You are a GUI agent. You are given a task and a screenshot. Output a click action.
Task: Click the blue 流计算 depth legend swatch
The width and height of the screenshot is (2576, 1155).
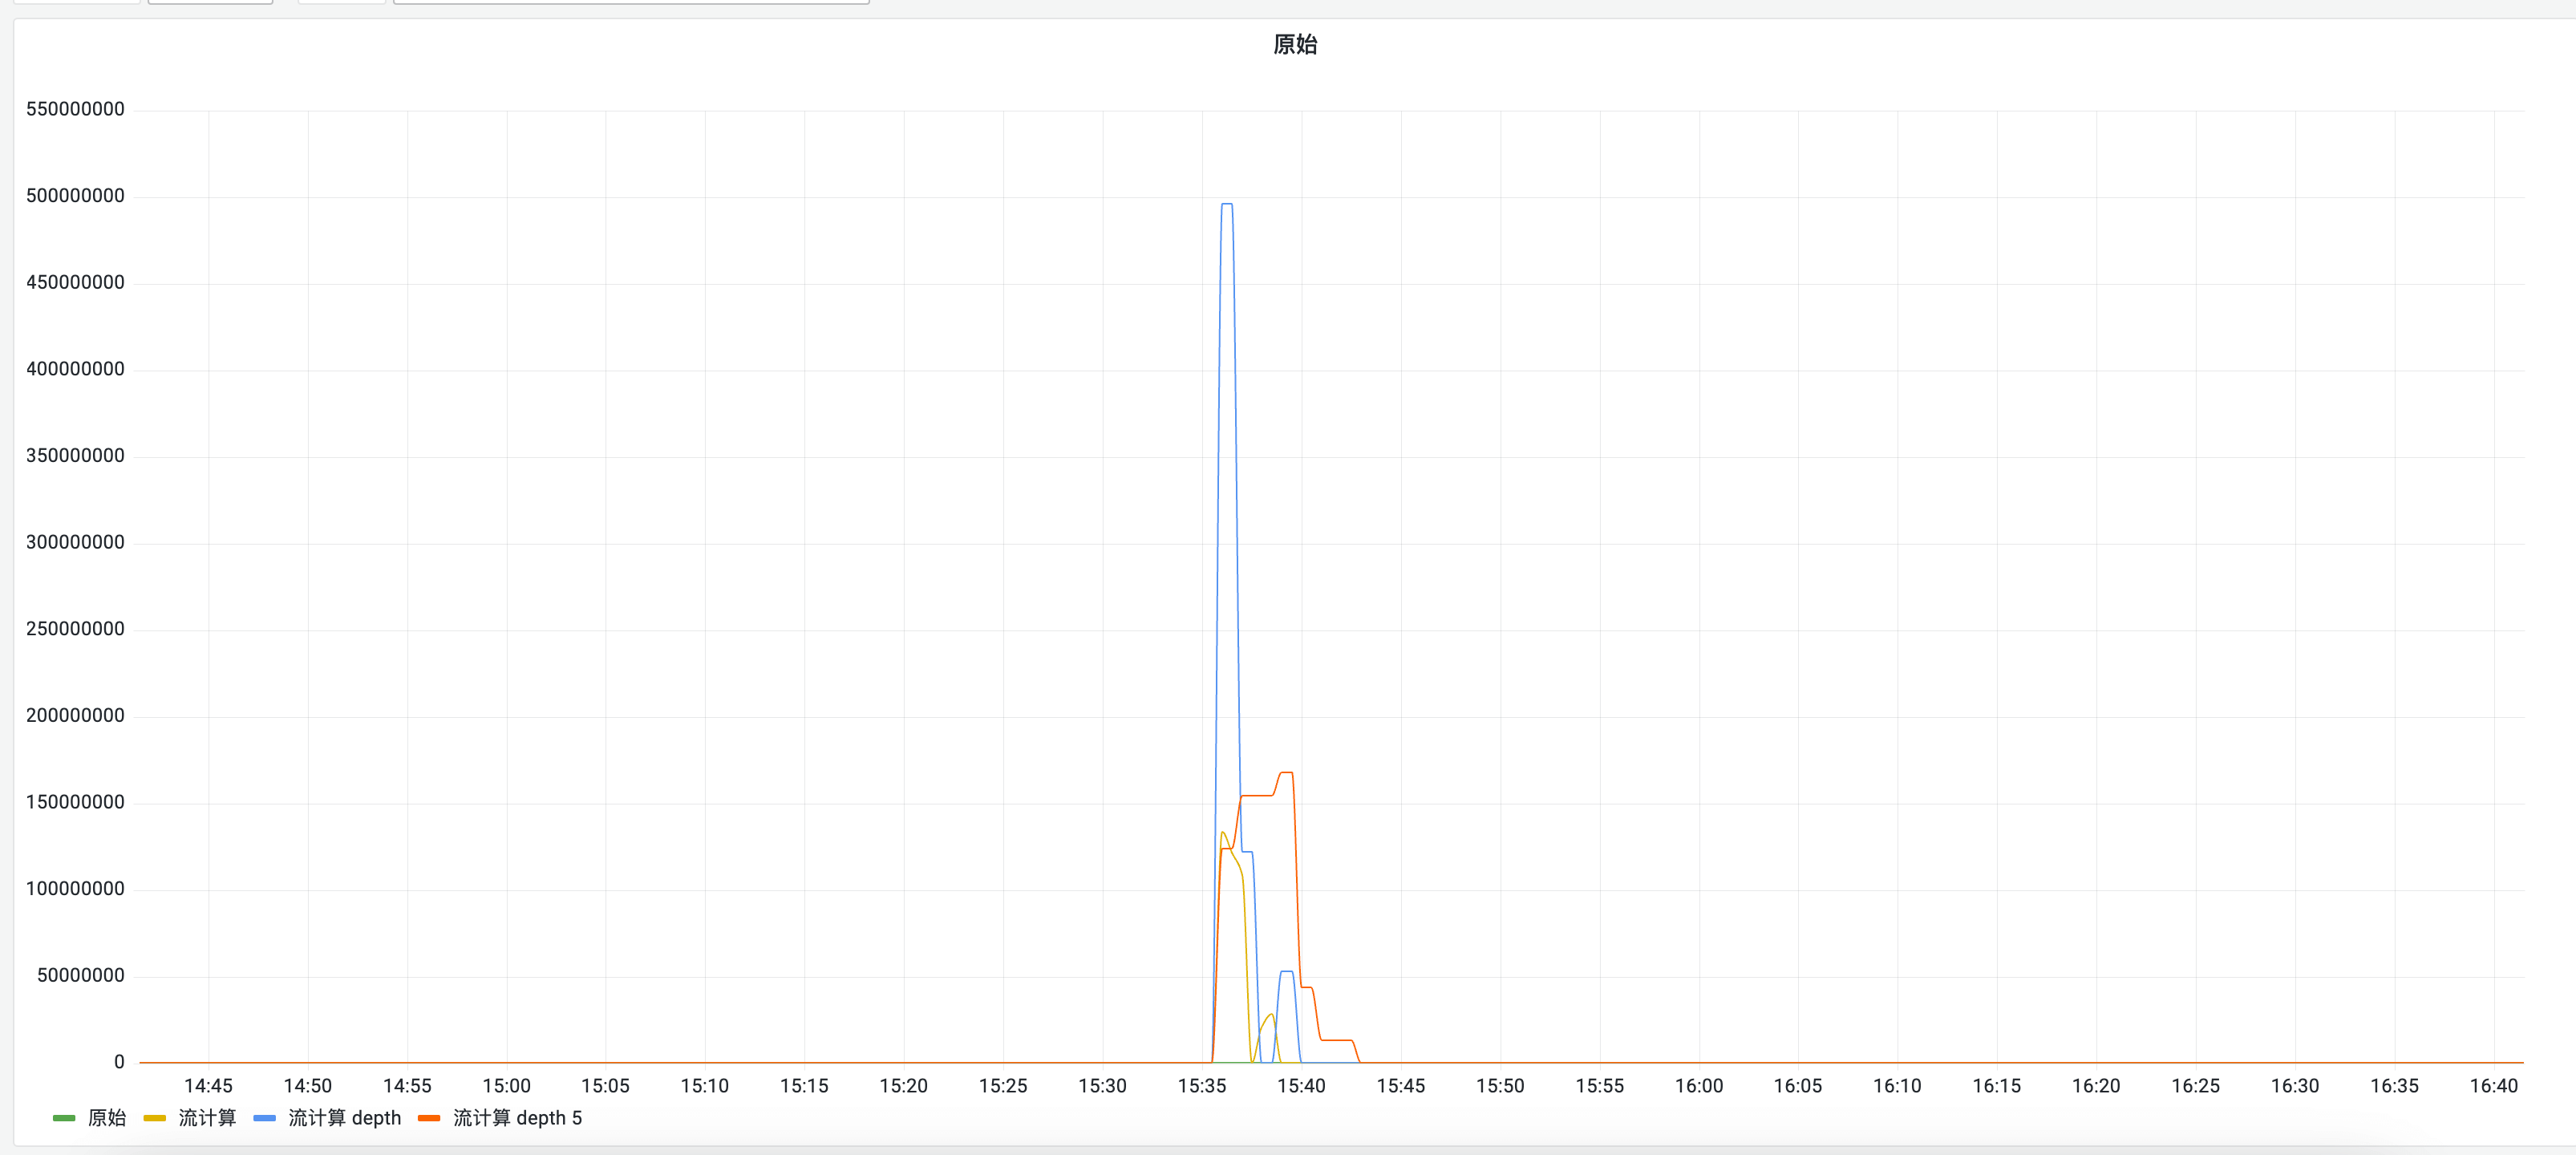pyautogui.click(x=264, y=1118)
